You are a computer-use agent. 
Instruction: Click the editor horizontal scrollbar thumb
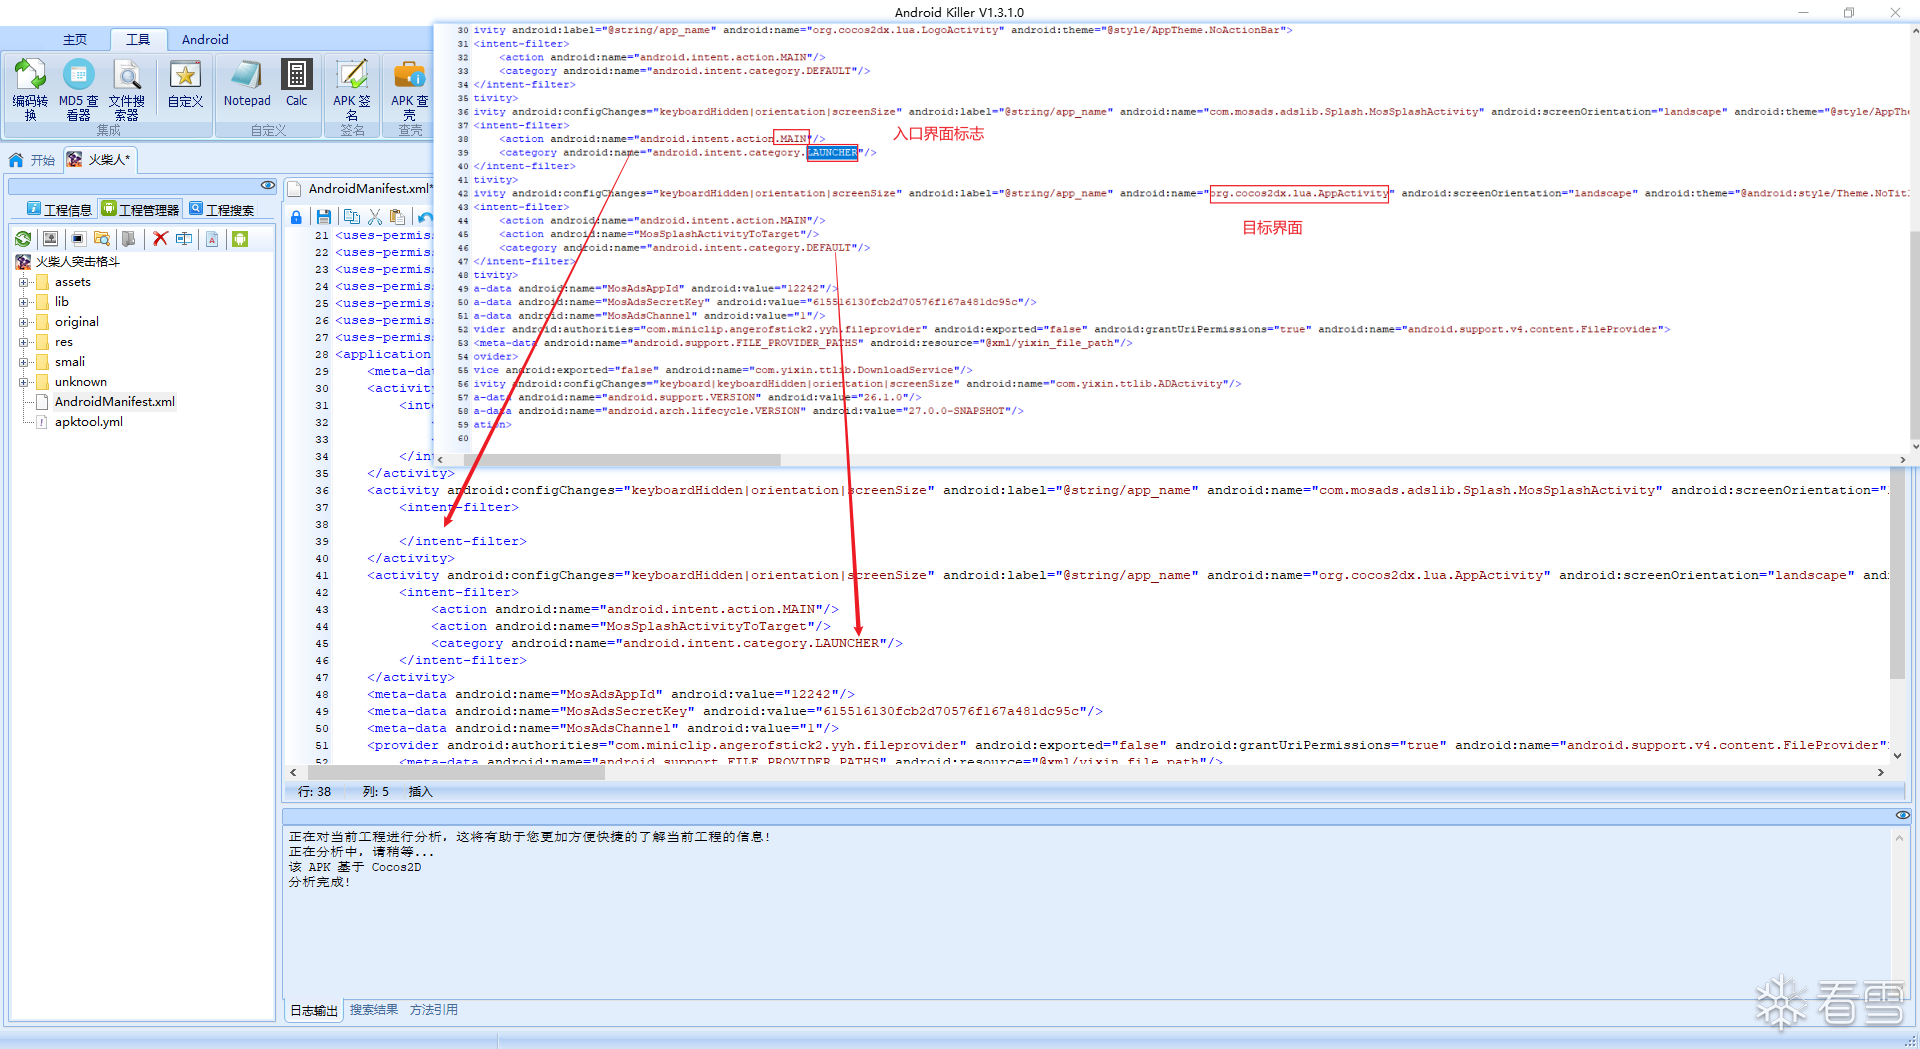(x=455, y=773)
